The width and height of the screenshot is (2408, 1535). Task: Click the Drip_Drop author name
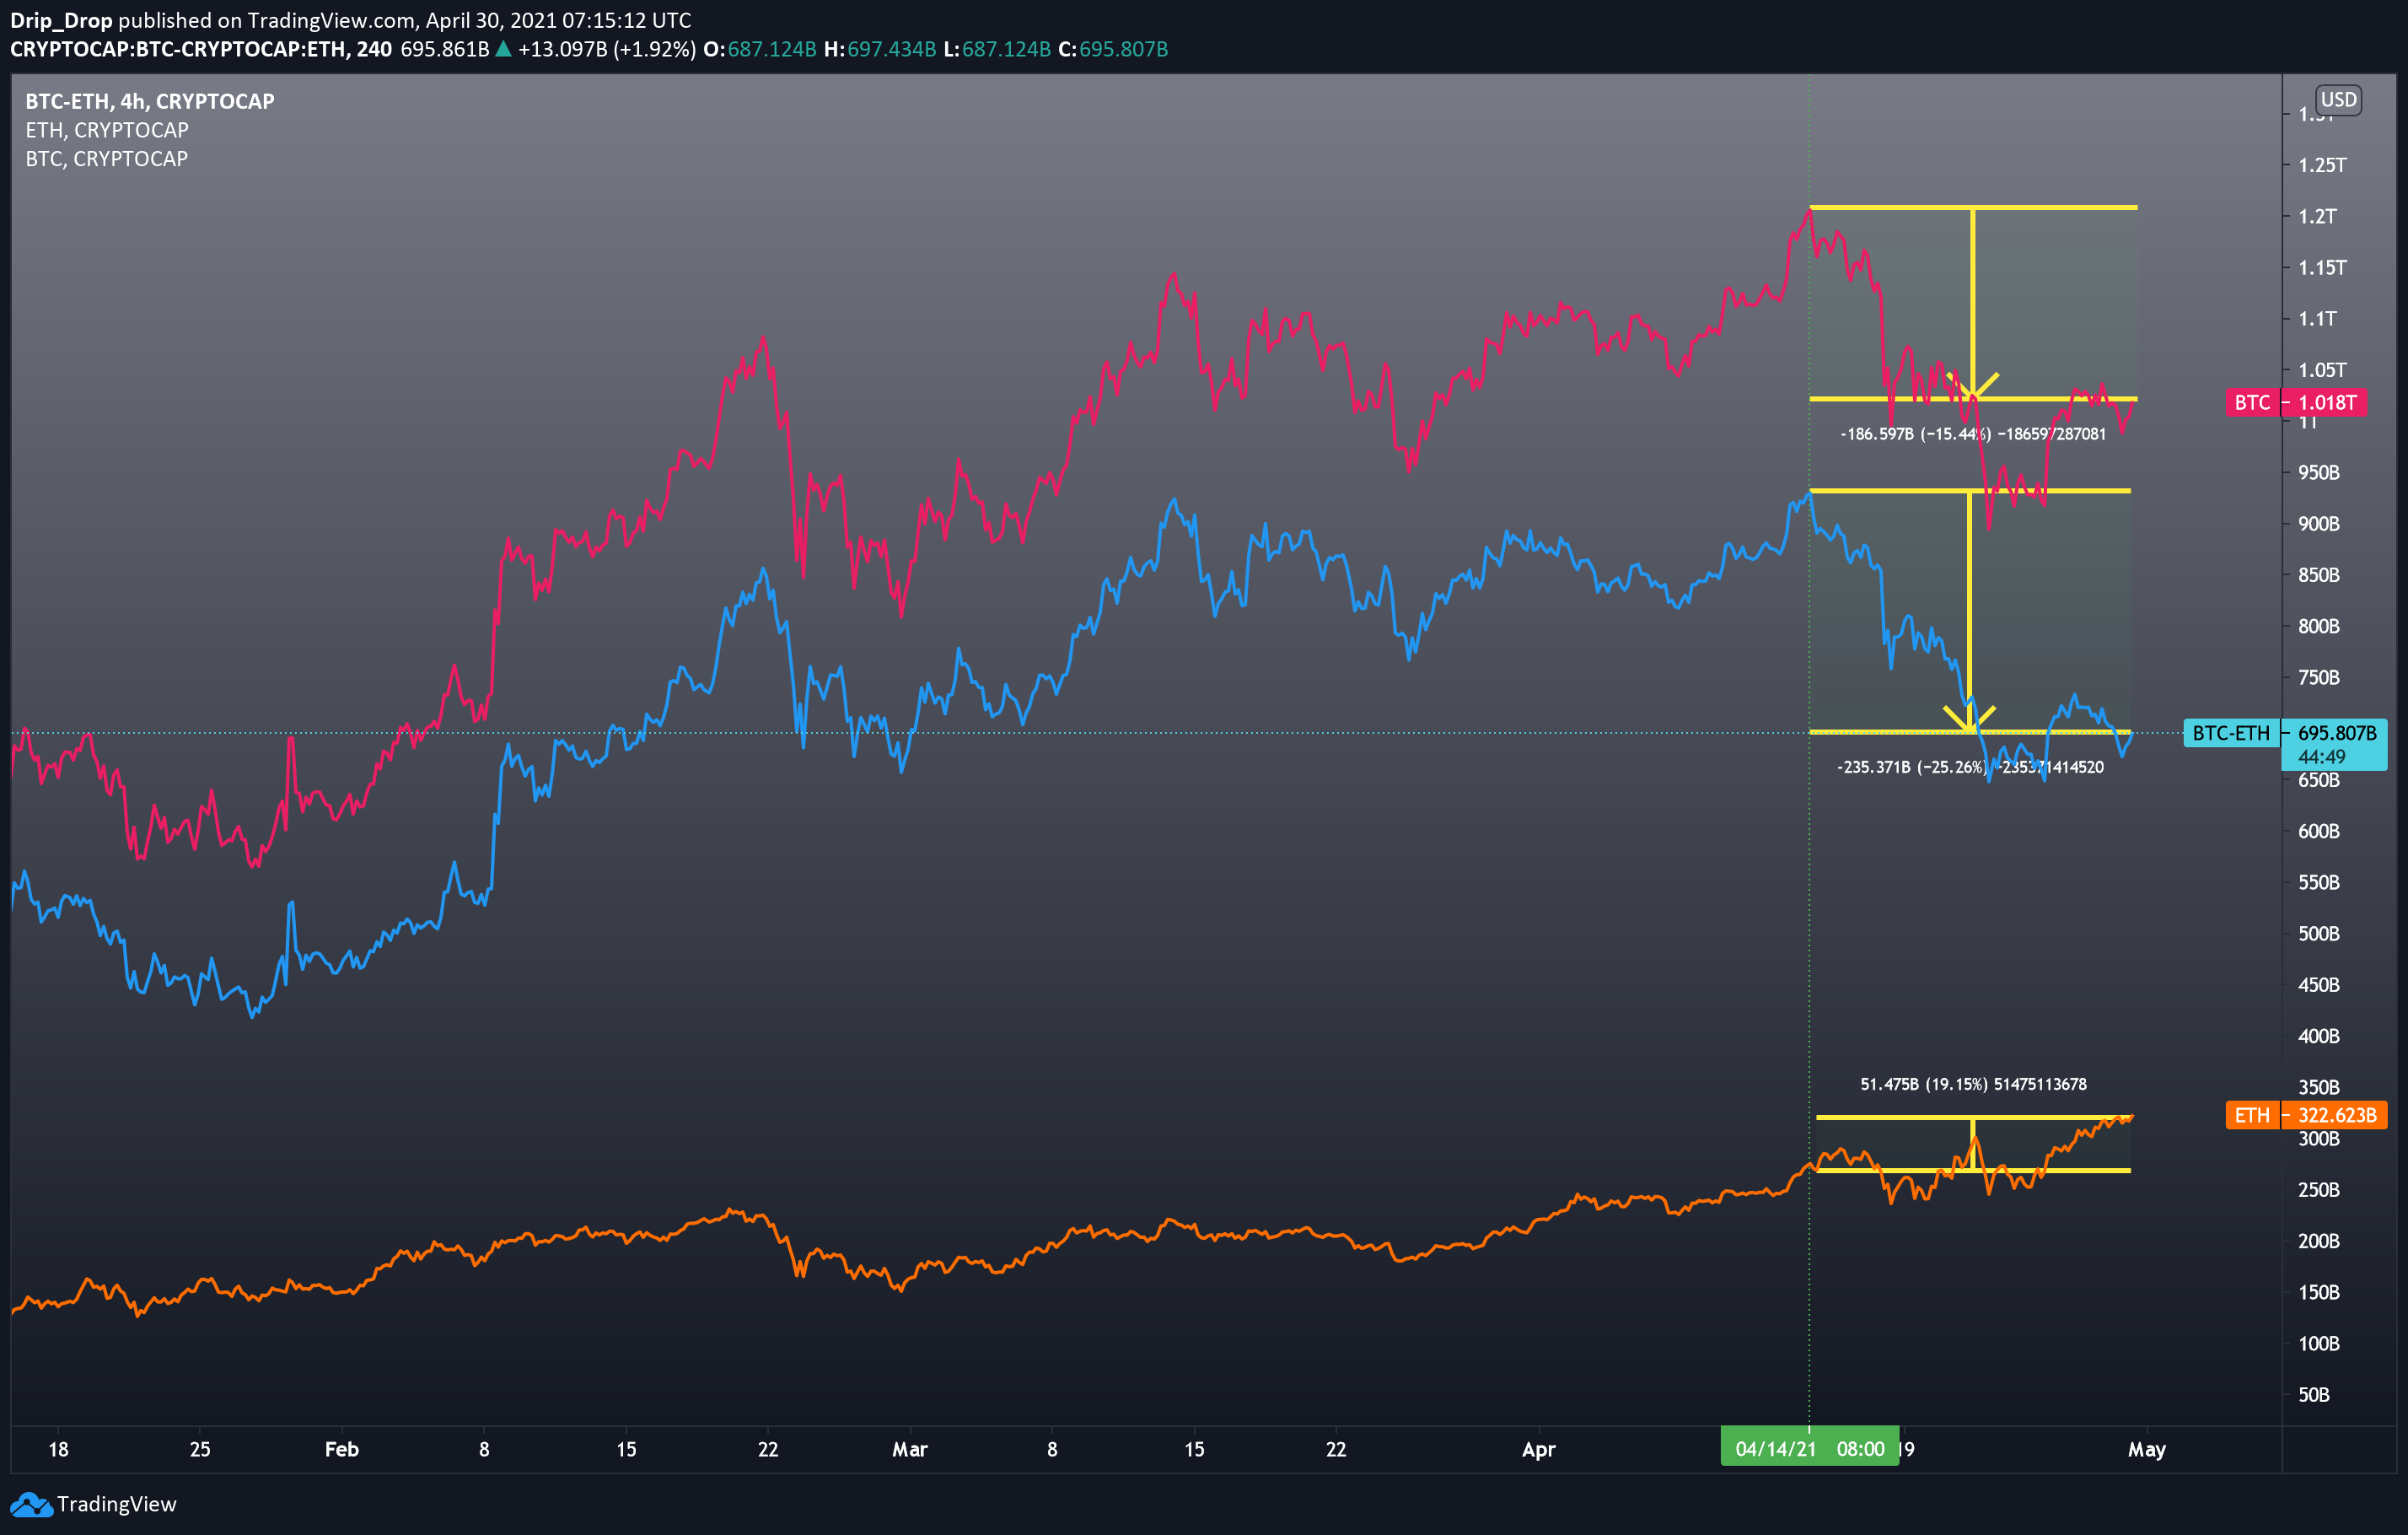pos(61,20)
